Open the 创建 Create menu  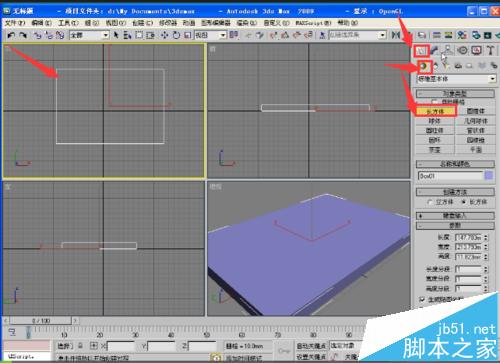(x=142, y=23)
